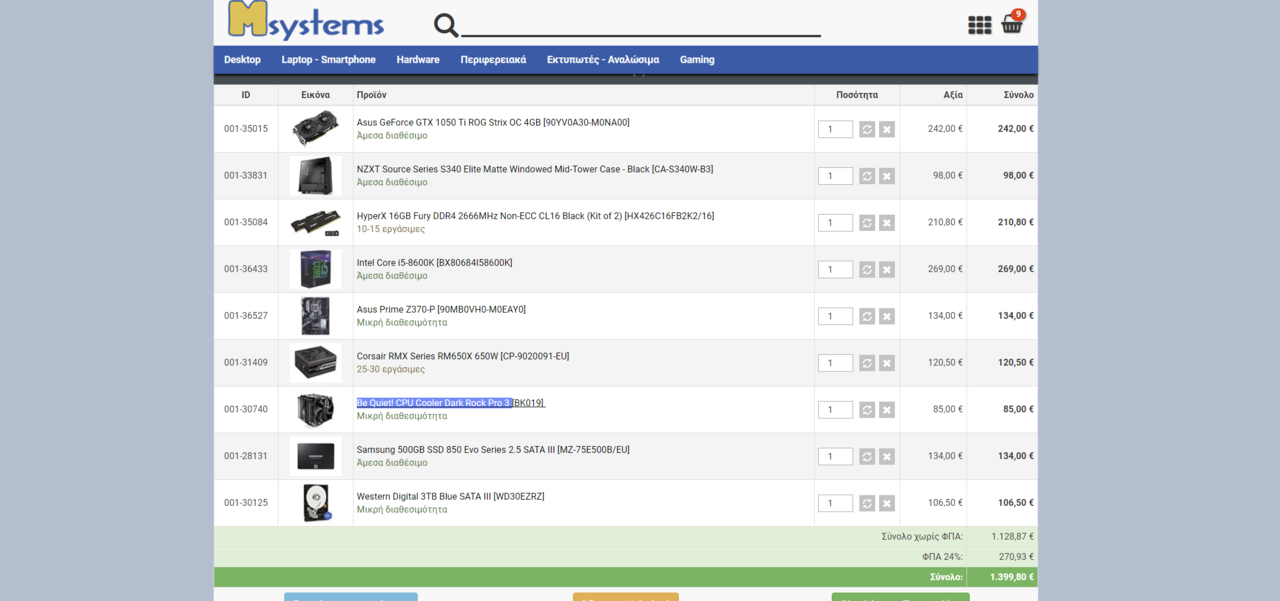Remove NZXT Source S340 case from cart
The width and height of the screenshot is (1280, 601).
click(x=887, y=176)
